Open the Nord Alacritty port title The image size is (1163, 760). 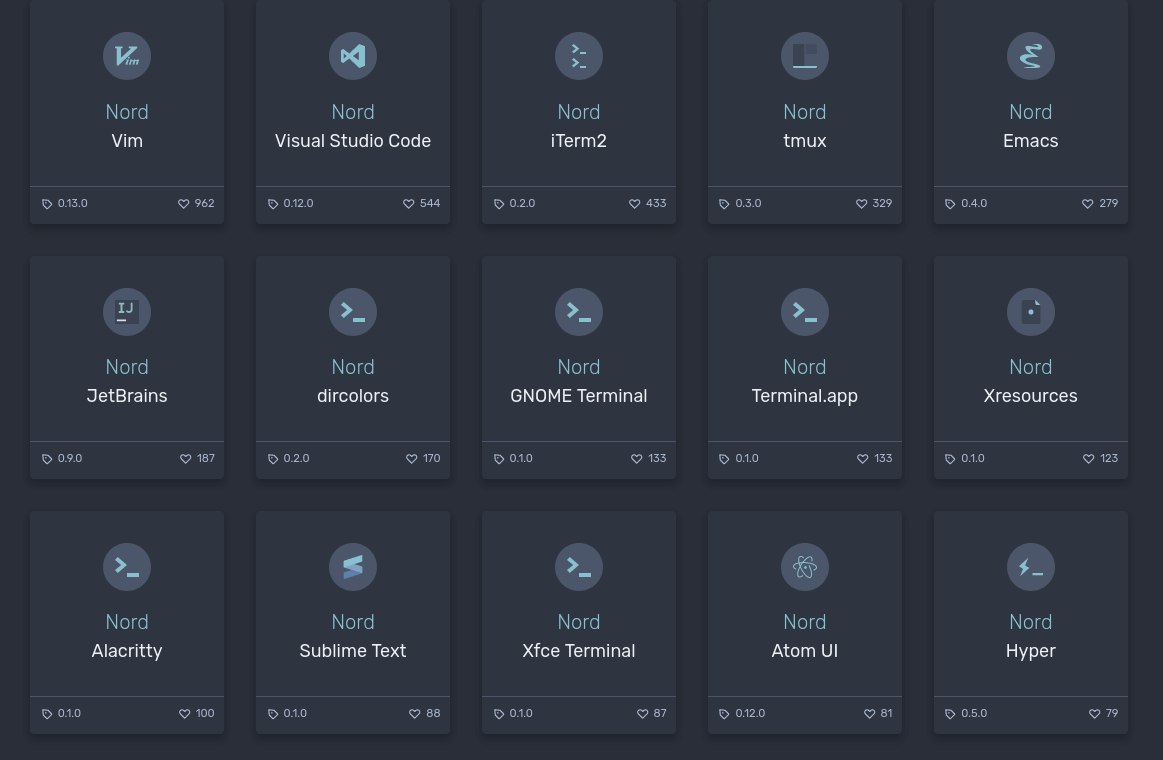point(127,636)
